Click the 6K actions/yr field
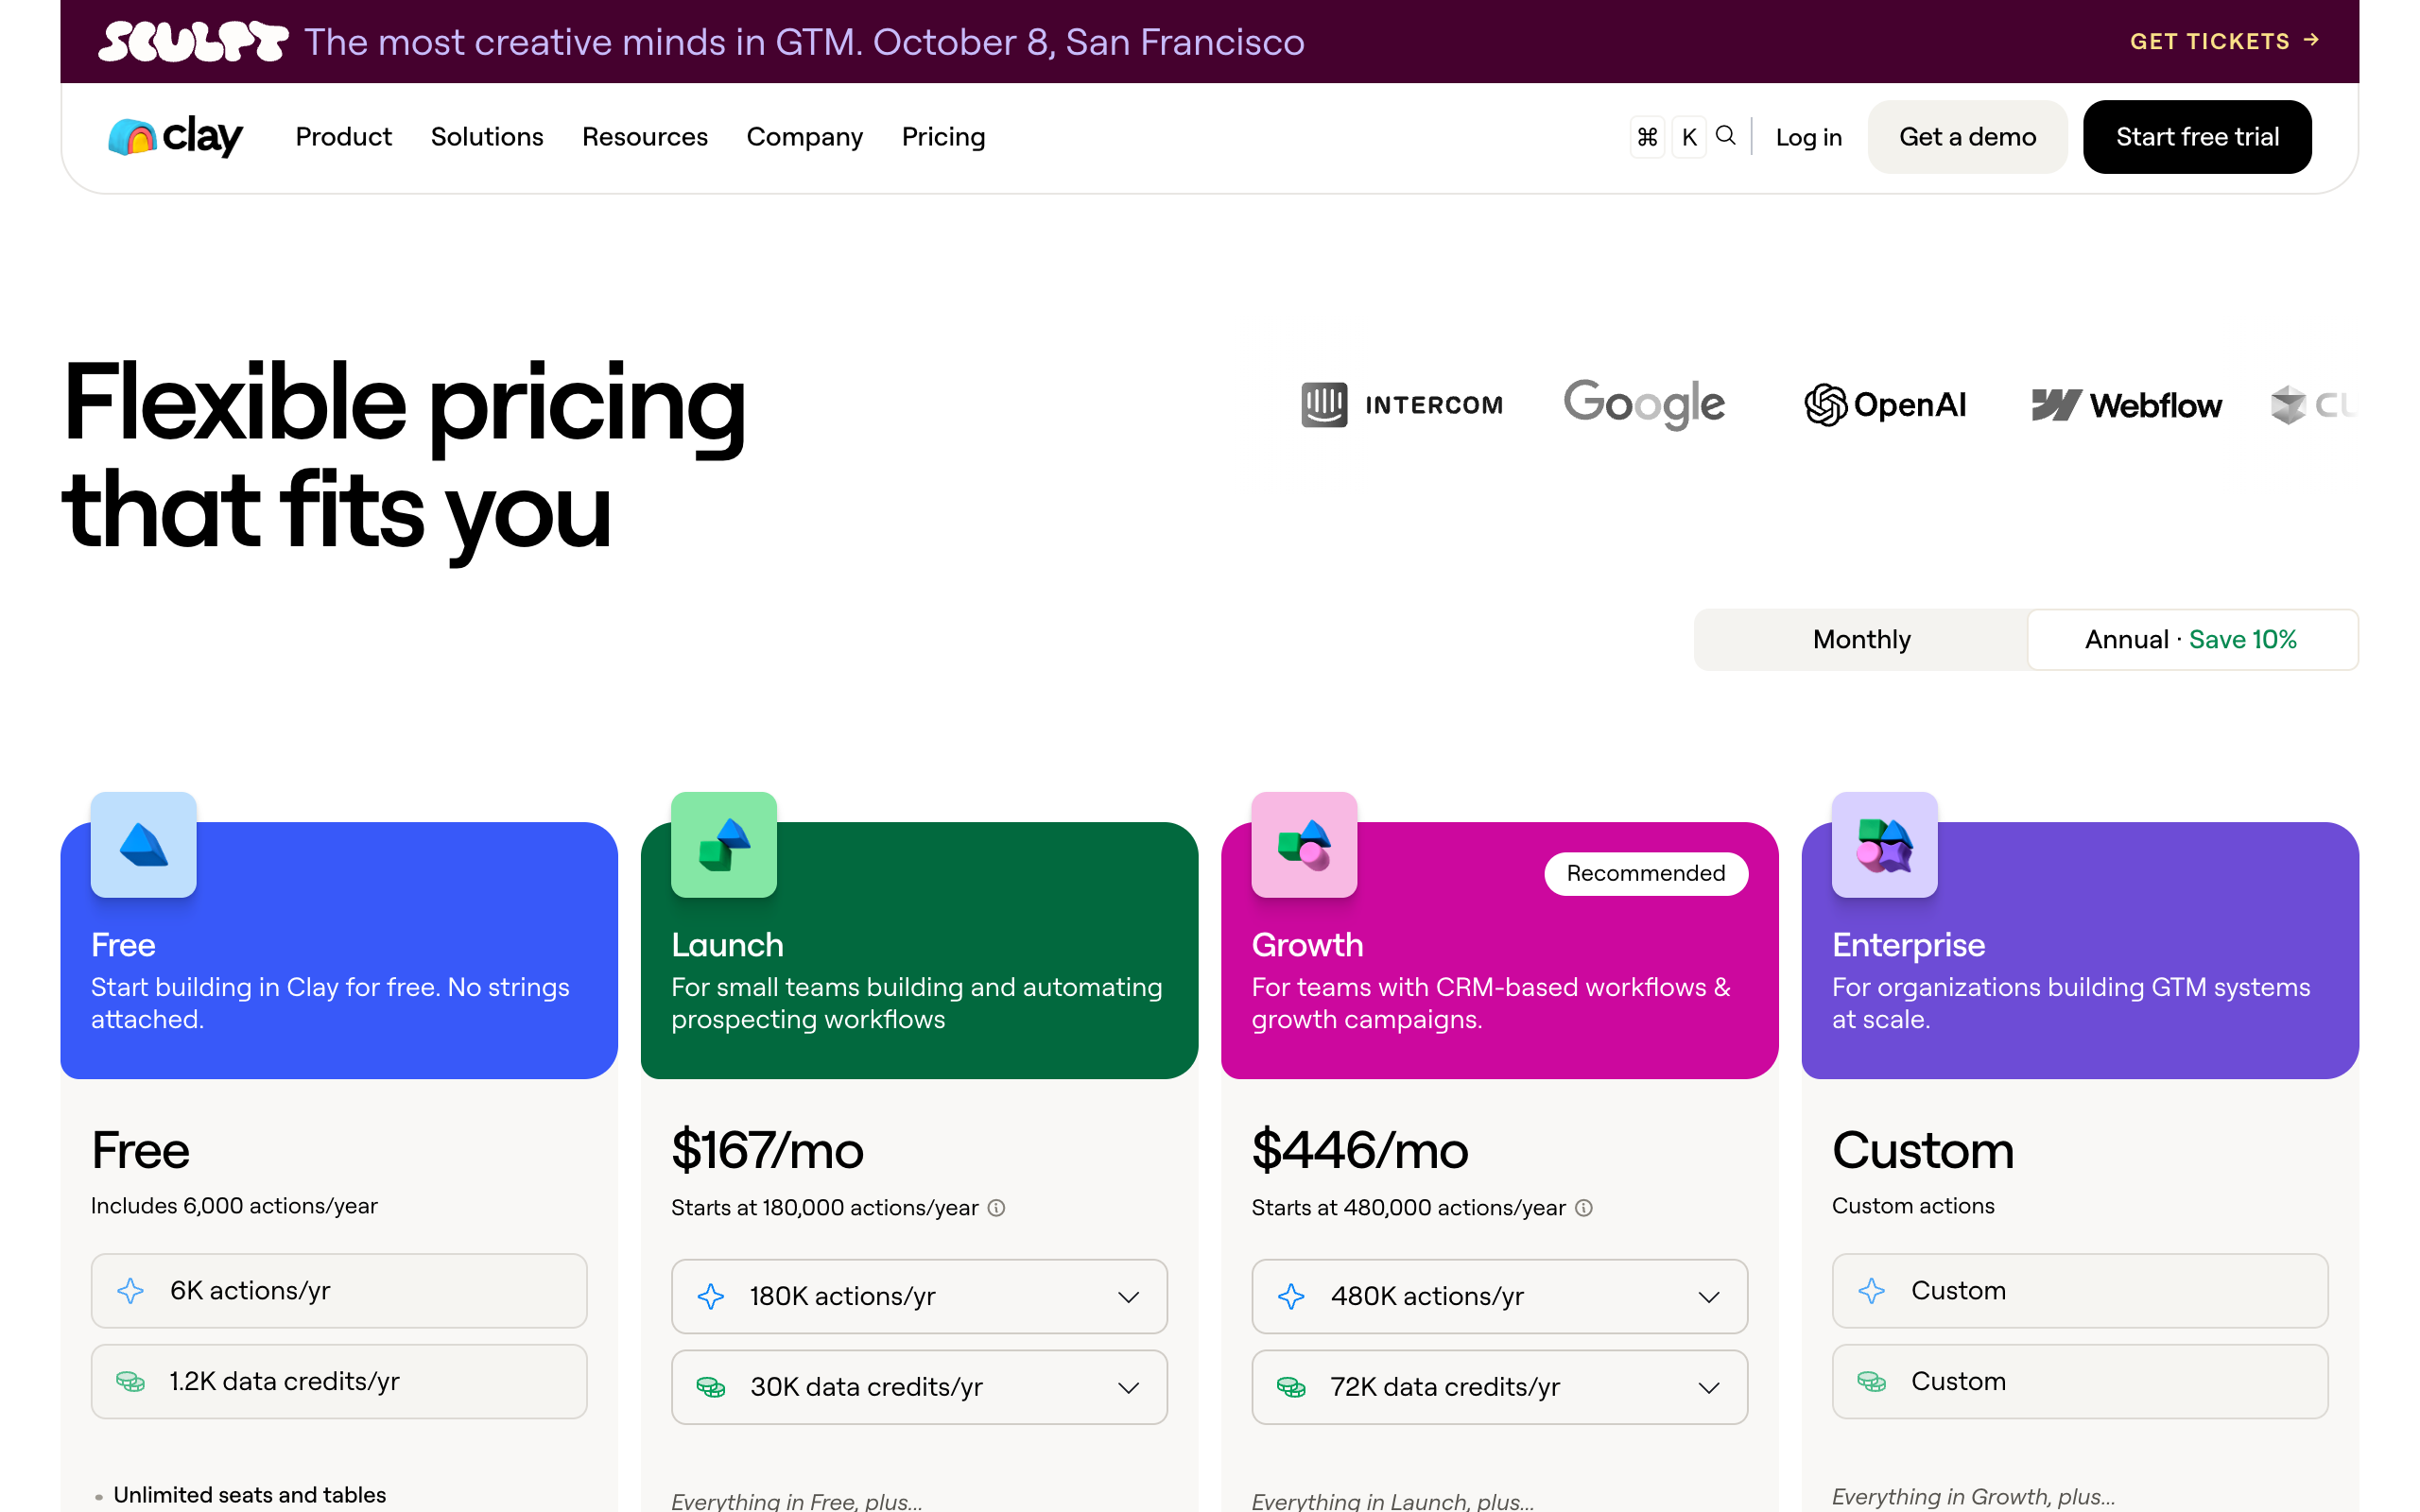The height and width of the screenshot is (1512, 2420). pos(339,1291)
